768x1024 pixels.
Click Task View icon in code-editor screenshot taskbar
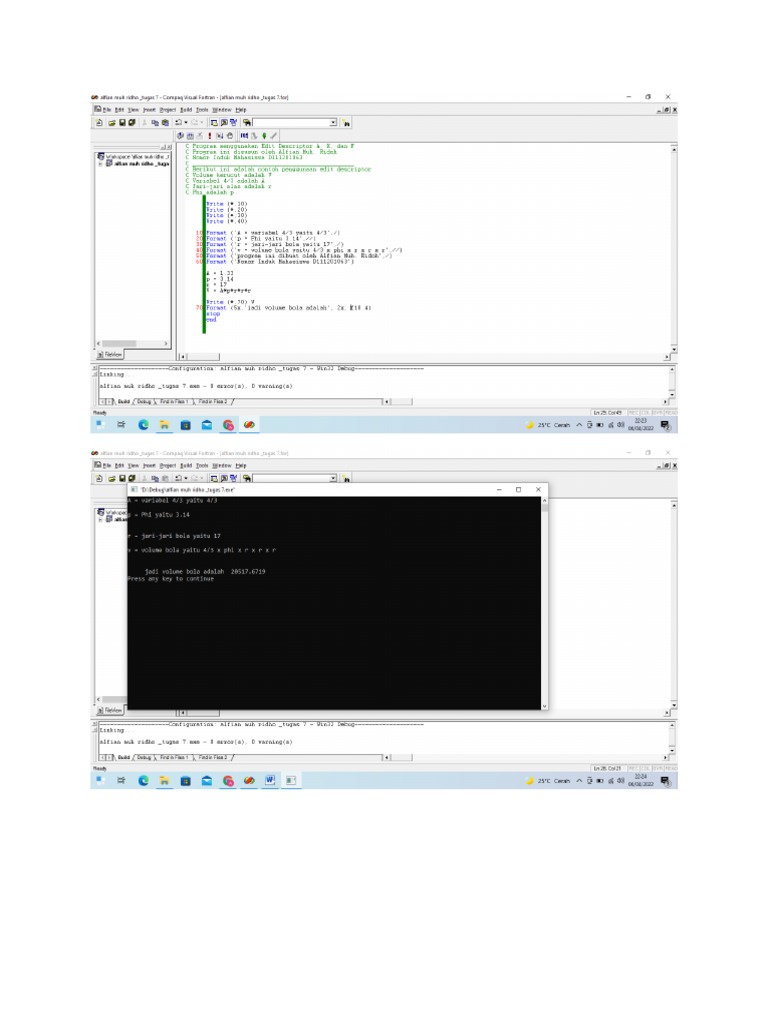[x=121, y=424]
